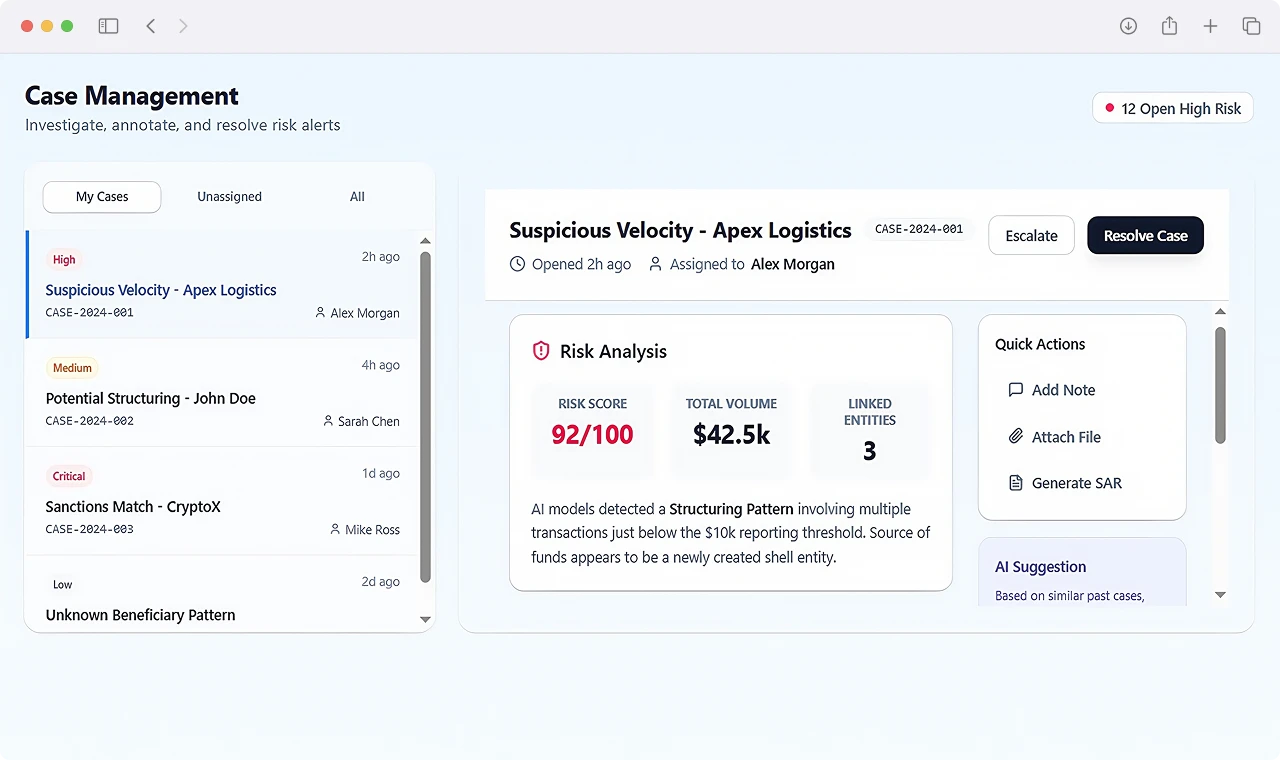The width and height of the screenshot is (1280, 760).
Task: Select the Sanctions Match - CryptoX case
Action: pyautogui.click(x=222, y=501)
